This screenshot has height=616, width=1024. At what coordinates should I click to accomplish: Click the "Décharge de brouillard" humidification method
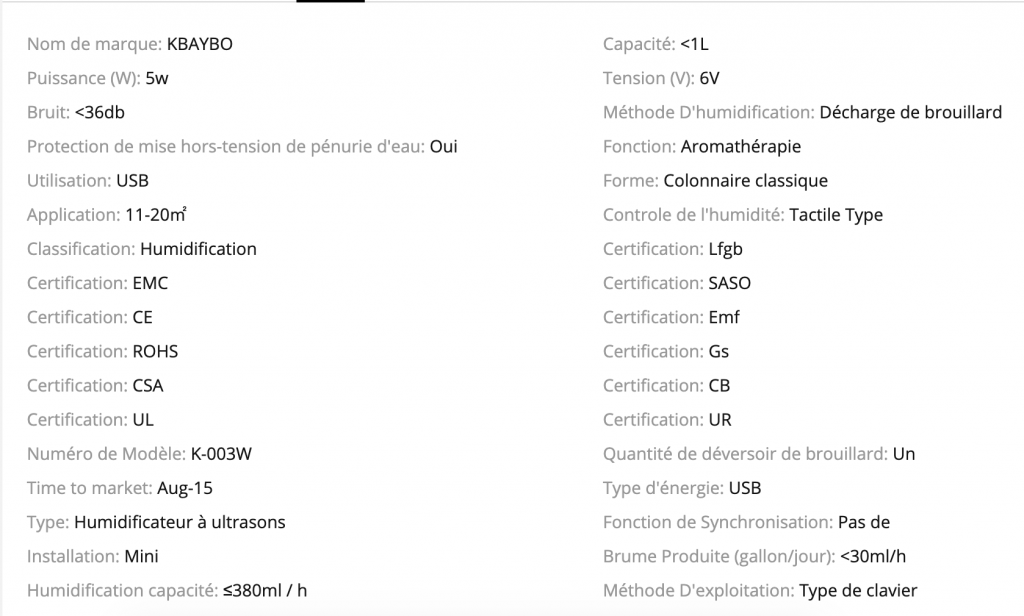[x=910, y=112]
